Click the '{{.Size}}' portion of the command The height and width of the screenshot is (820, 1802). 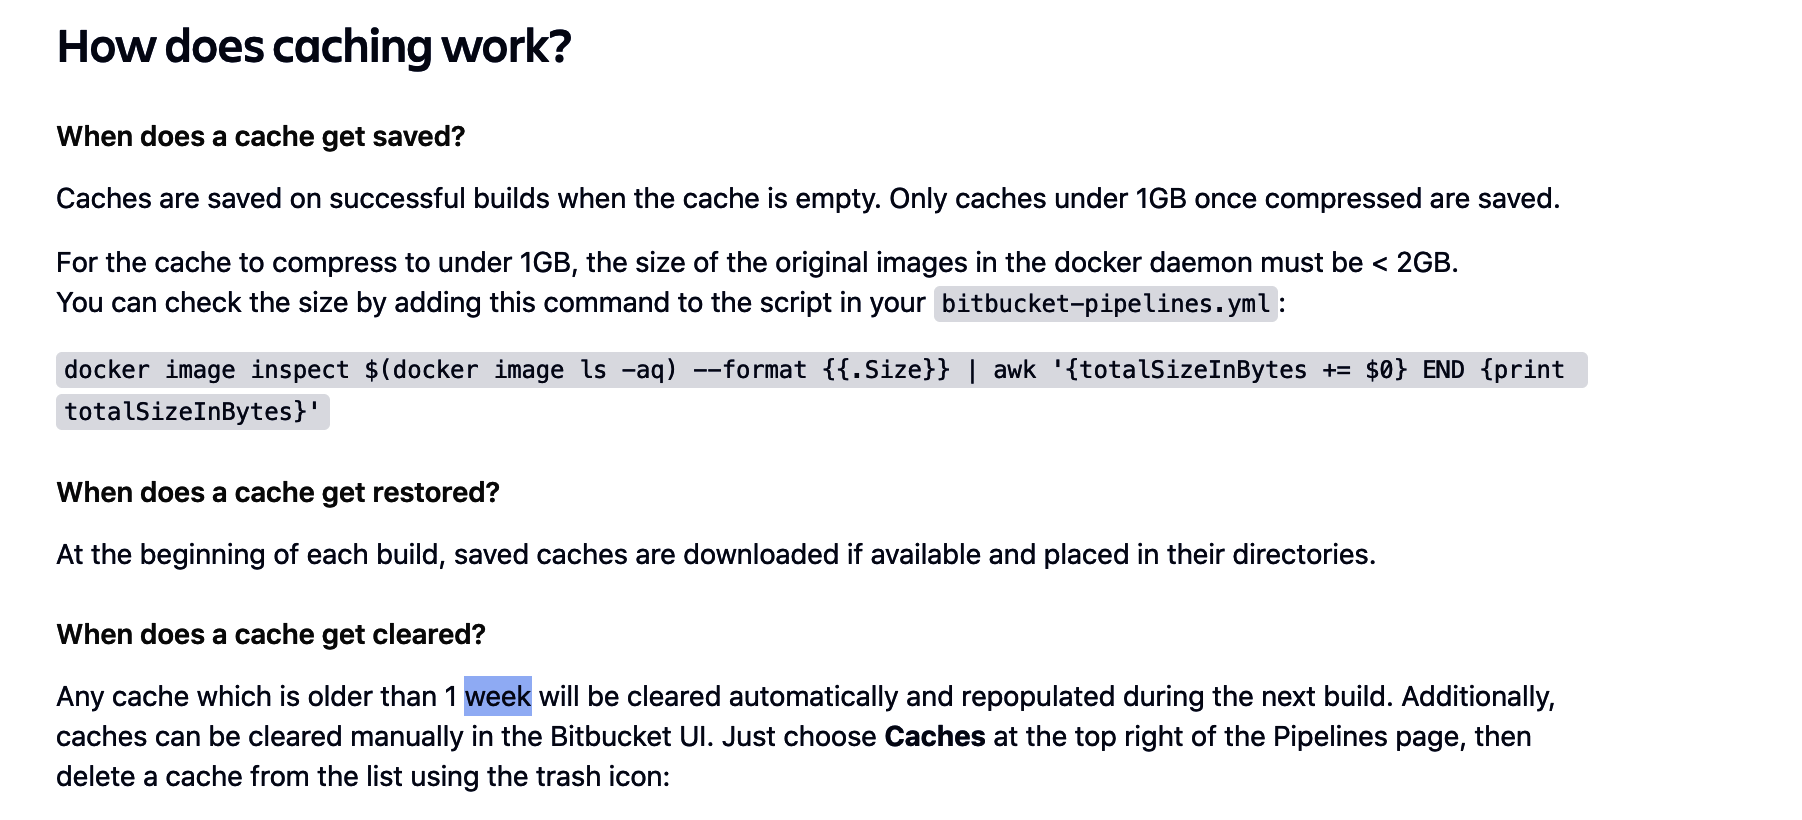(886, 370)
